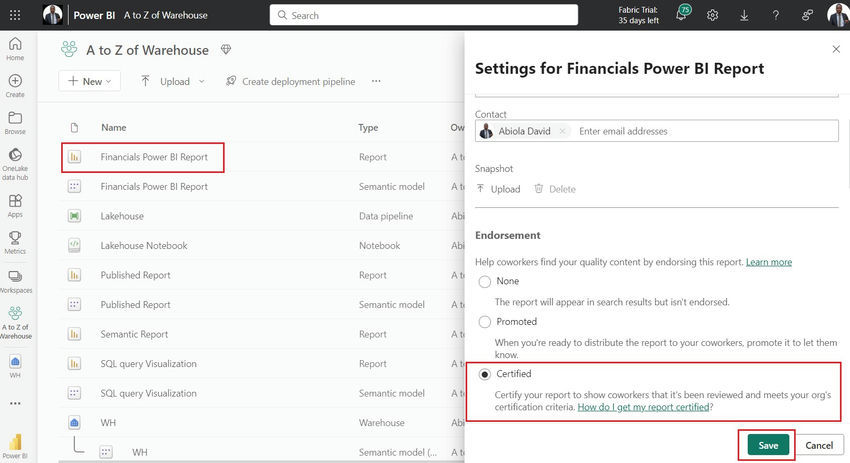
Task: Select the None endorsement option
Action: click(x=485, y=282)
